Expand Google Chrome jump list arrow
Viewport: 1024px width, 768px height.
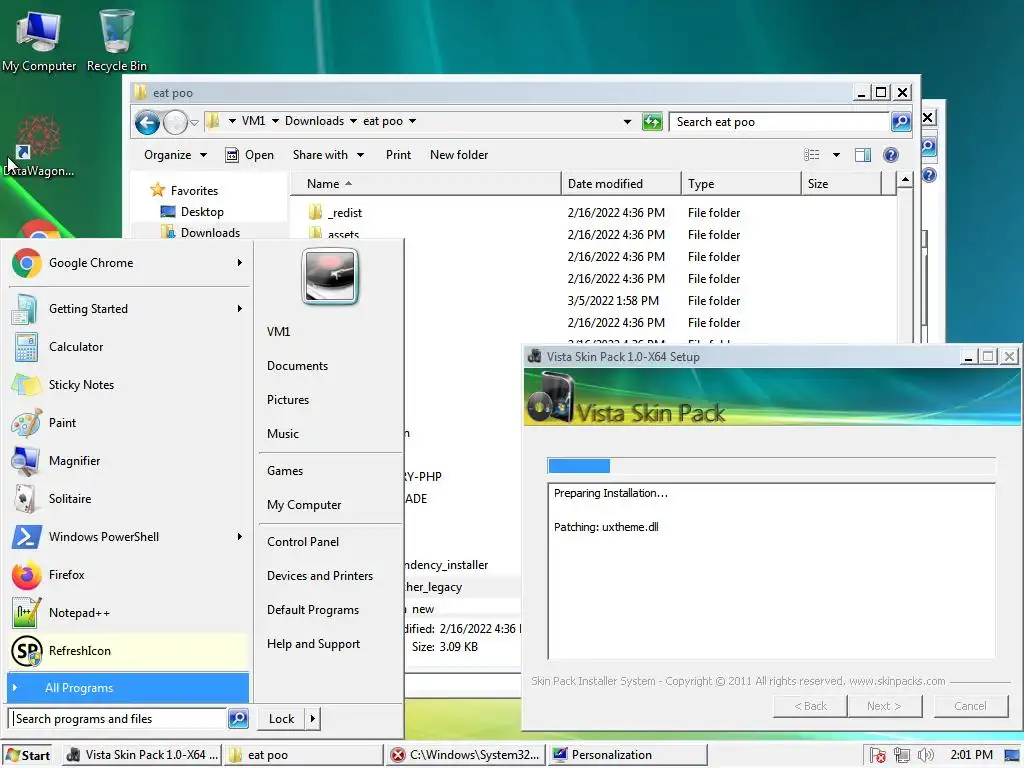(x=240, y=263)
